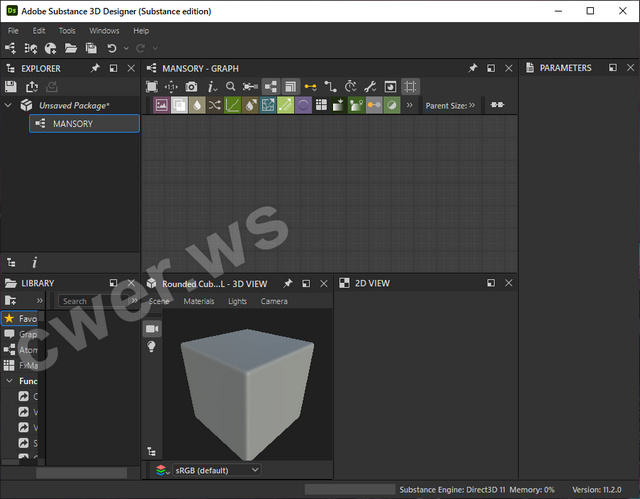Open the sRGB (default) color space dropdown

[217, 469]
